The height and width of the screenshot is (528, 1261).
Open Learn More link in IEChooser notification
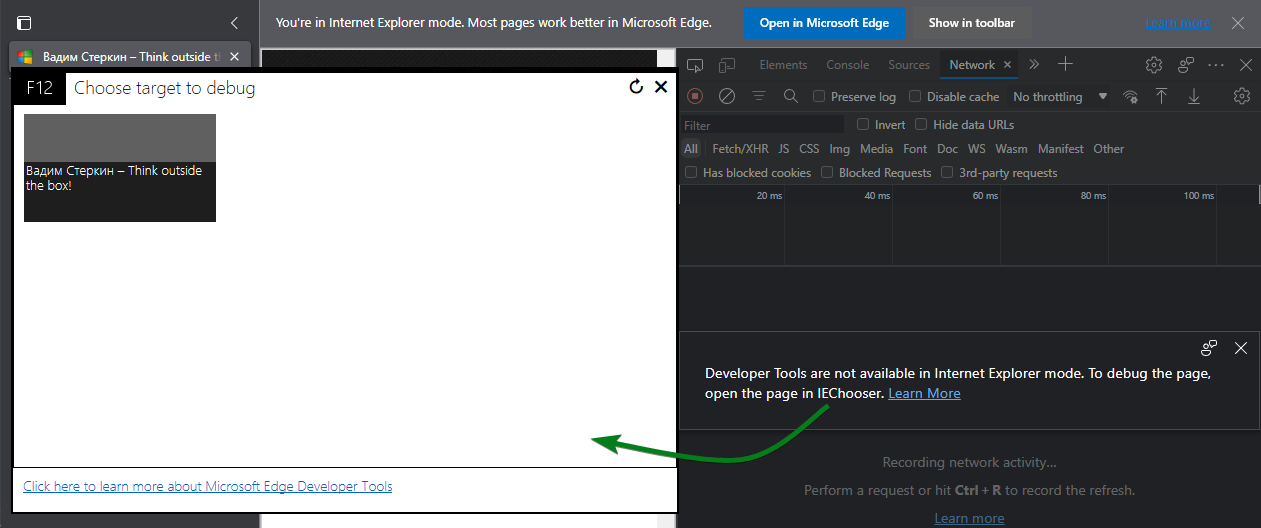[x=924, y=393]
